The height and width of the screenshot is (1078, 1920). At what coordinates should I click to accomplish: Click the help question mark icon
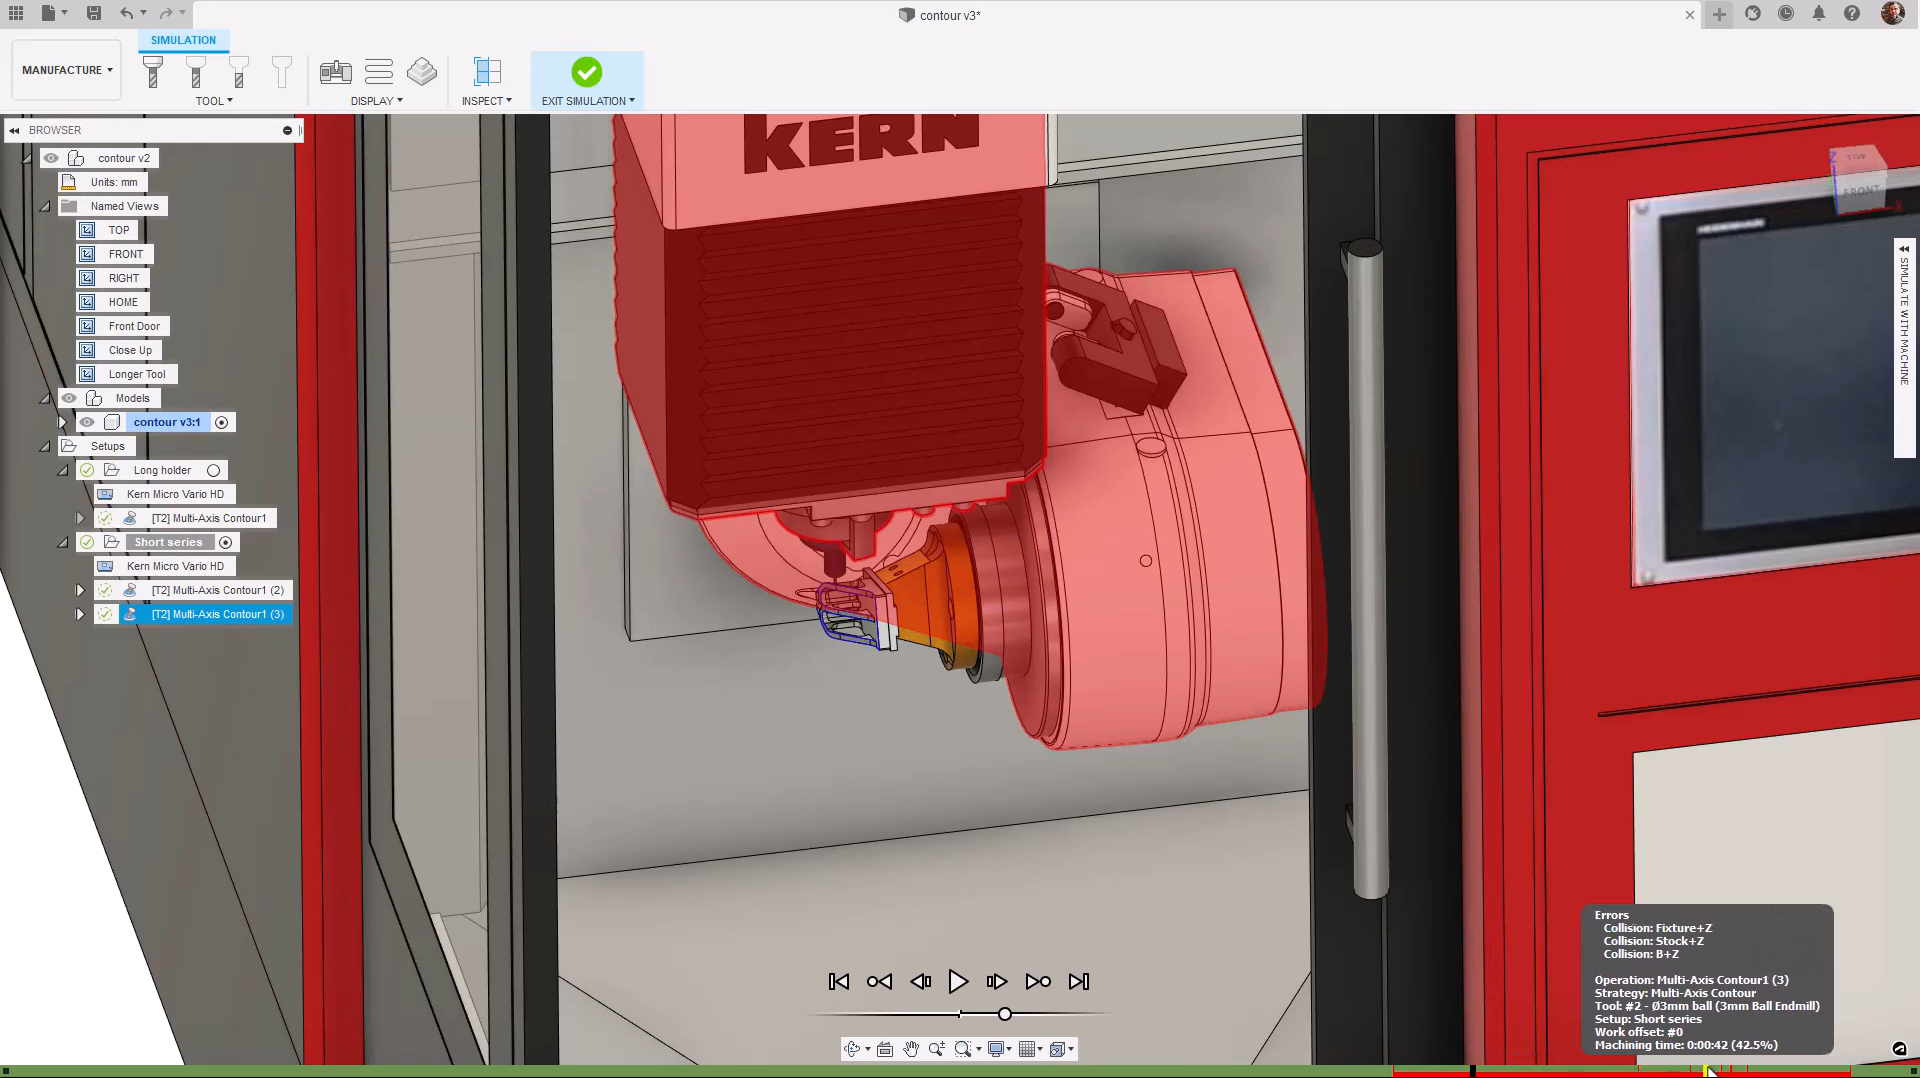coord(1852,14)
